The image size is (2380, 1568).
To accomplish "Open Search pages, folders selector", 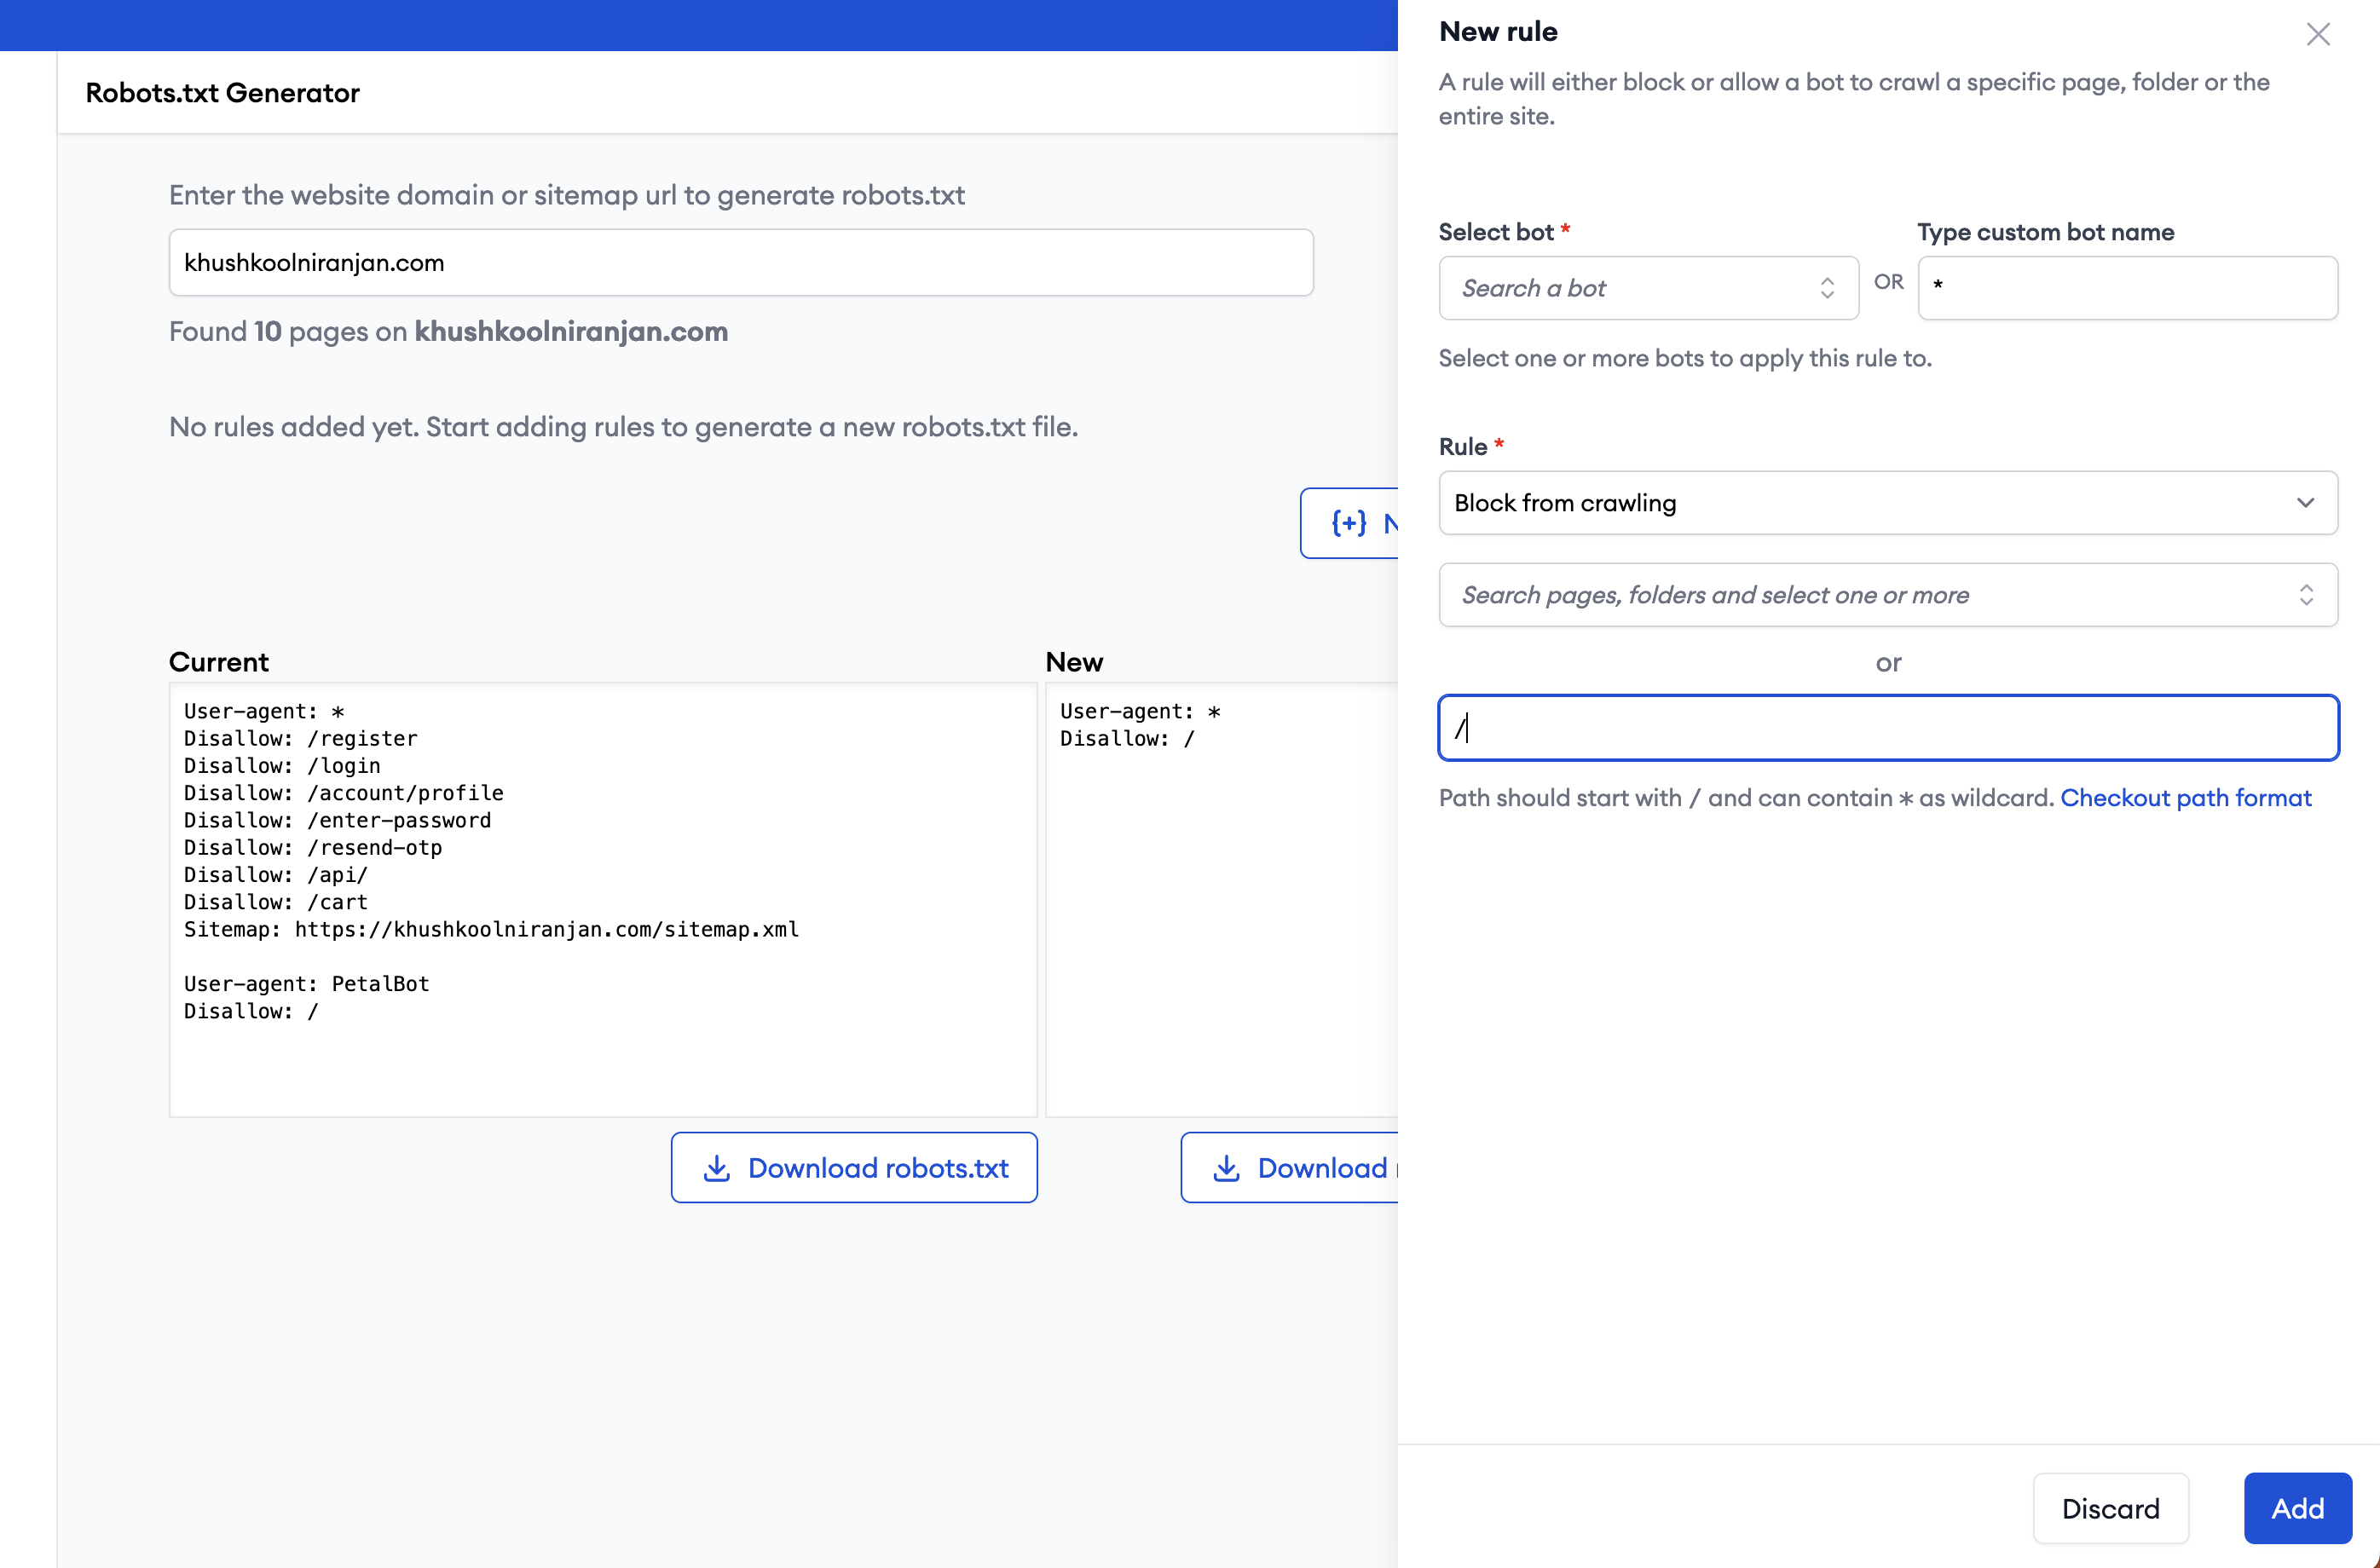I will pos(1860,595).
